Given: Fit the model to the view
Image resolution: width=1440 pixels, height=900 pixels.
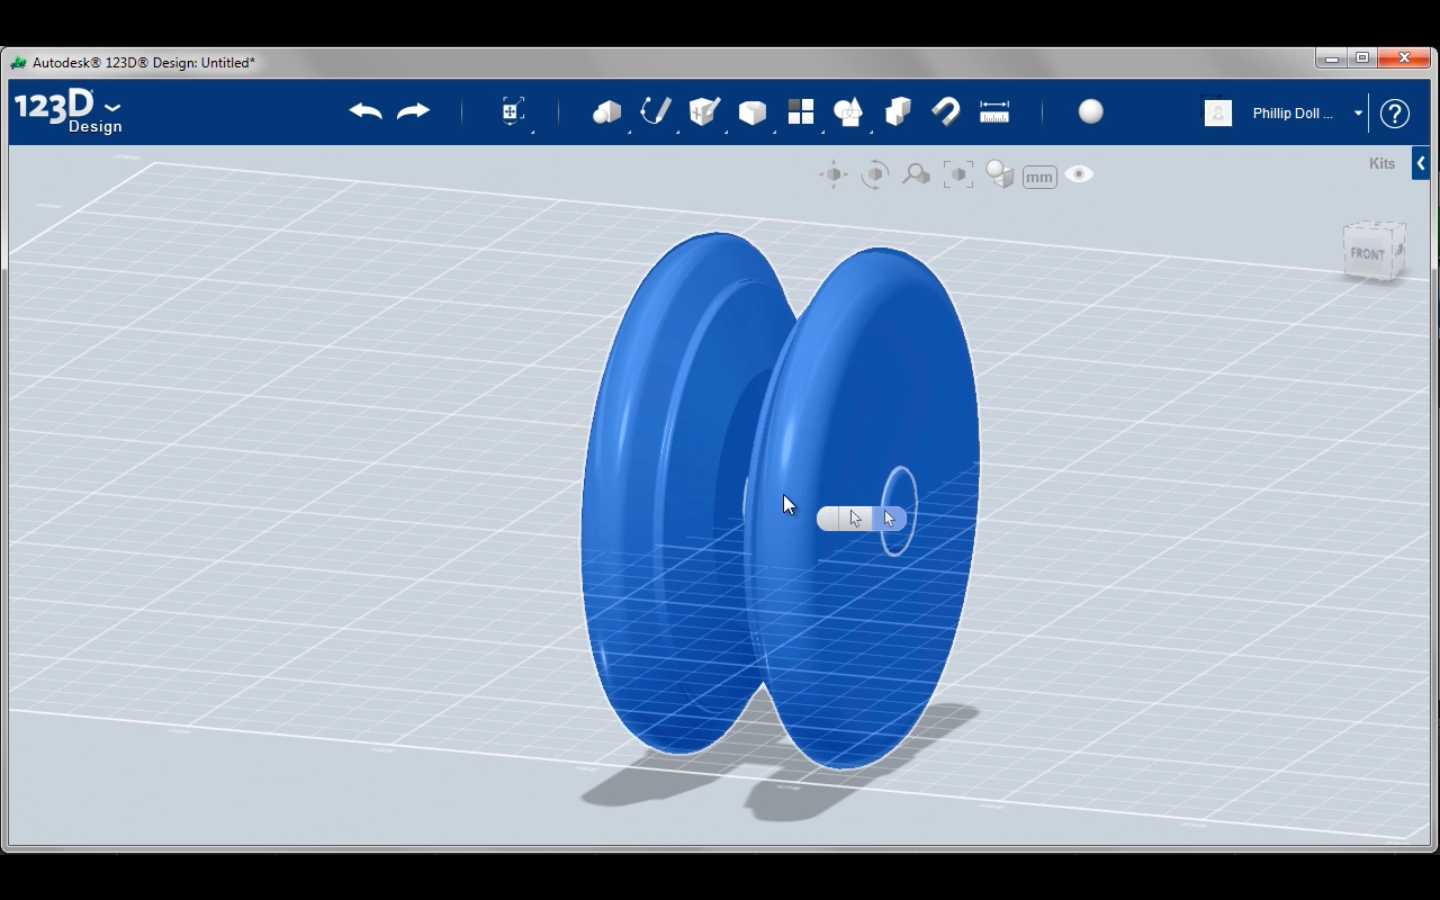Looking at the screenshot, I should [x=958, y=174].
